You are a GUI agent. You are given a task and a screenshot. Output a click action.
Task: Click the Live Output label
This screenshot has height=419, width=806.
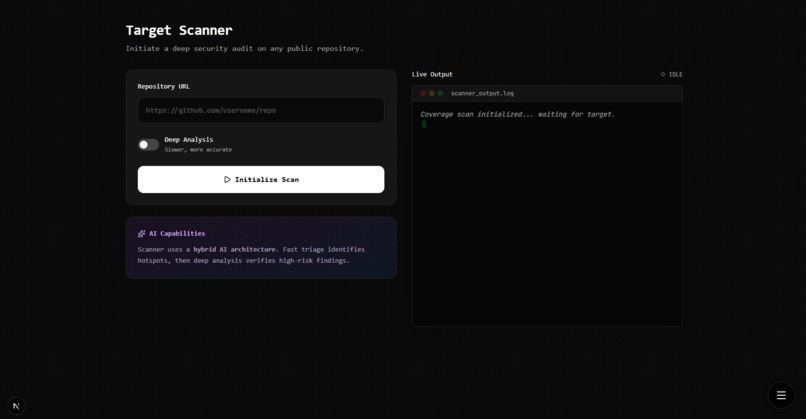(x=432, y=75)
